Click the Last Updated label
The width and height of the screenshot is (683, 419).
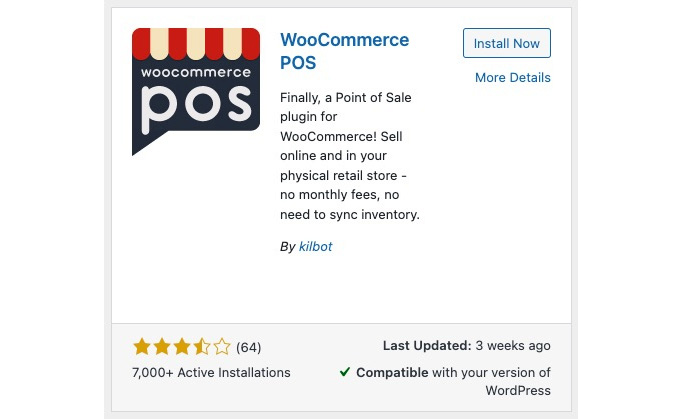[427, 346]
